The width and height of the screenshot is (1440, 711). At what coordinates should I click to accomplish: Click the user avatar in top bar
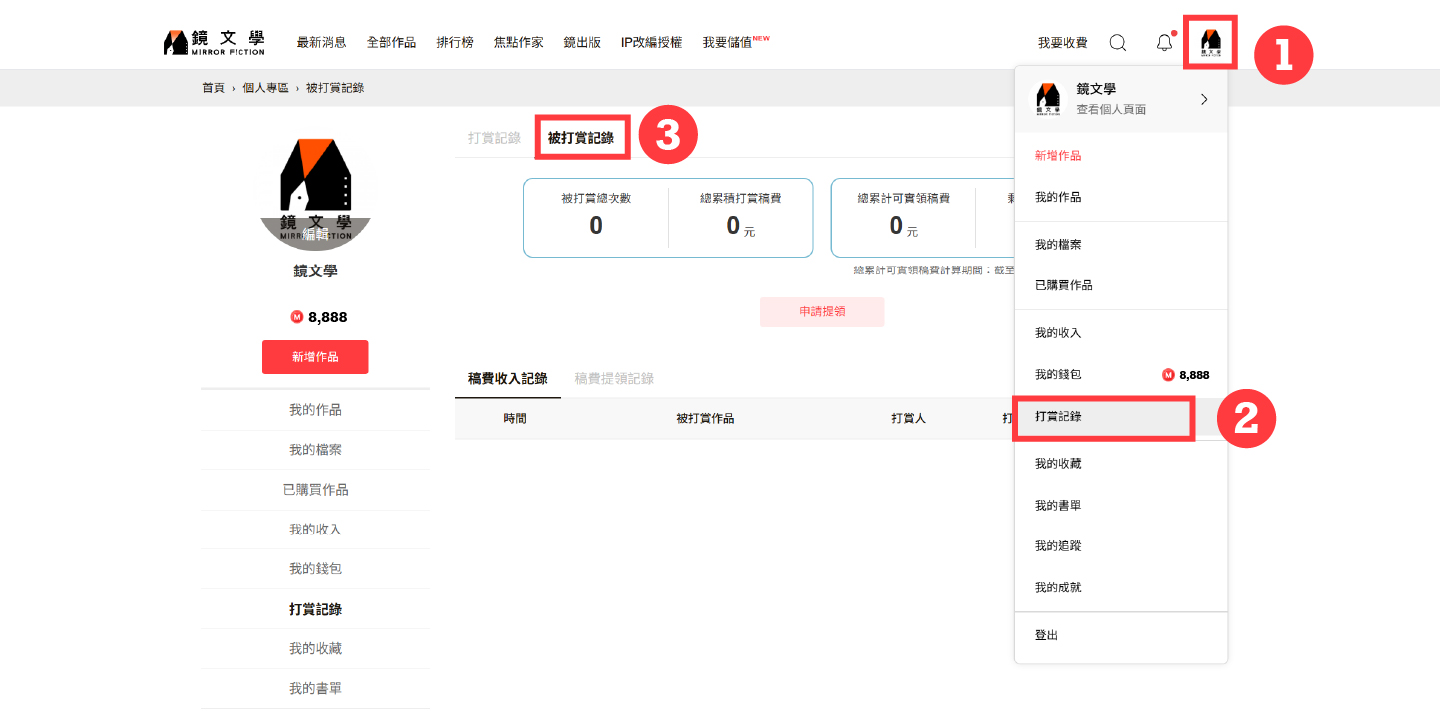coord(1210,42)
